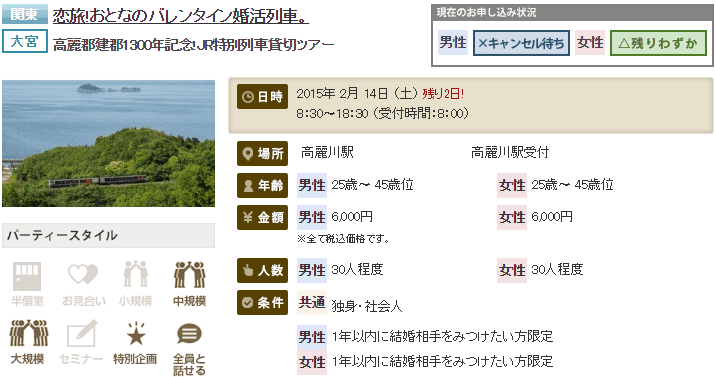Click the 男性 condition 1年以内に結婚相手 line
716x377 pixels.
click(442, 337)
